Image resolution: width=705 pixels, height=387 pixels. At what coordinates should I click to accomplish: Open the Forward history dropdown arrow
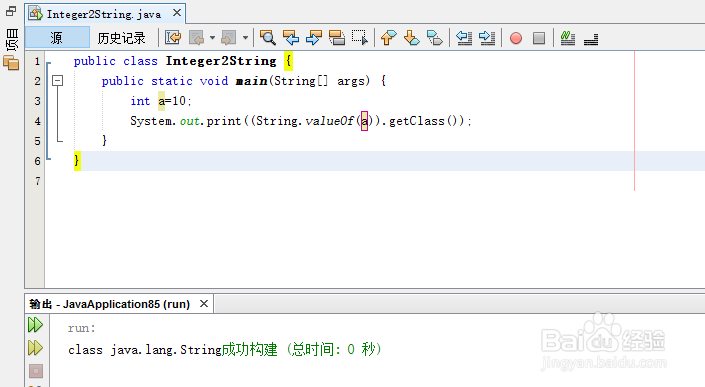pos(245,38)
